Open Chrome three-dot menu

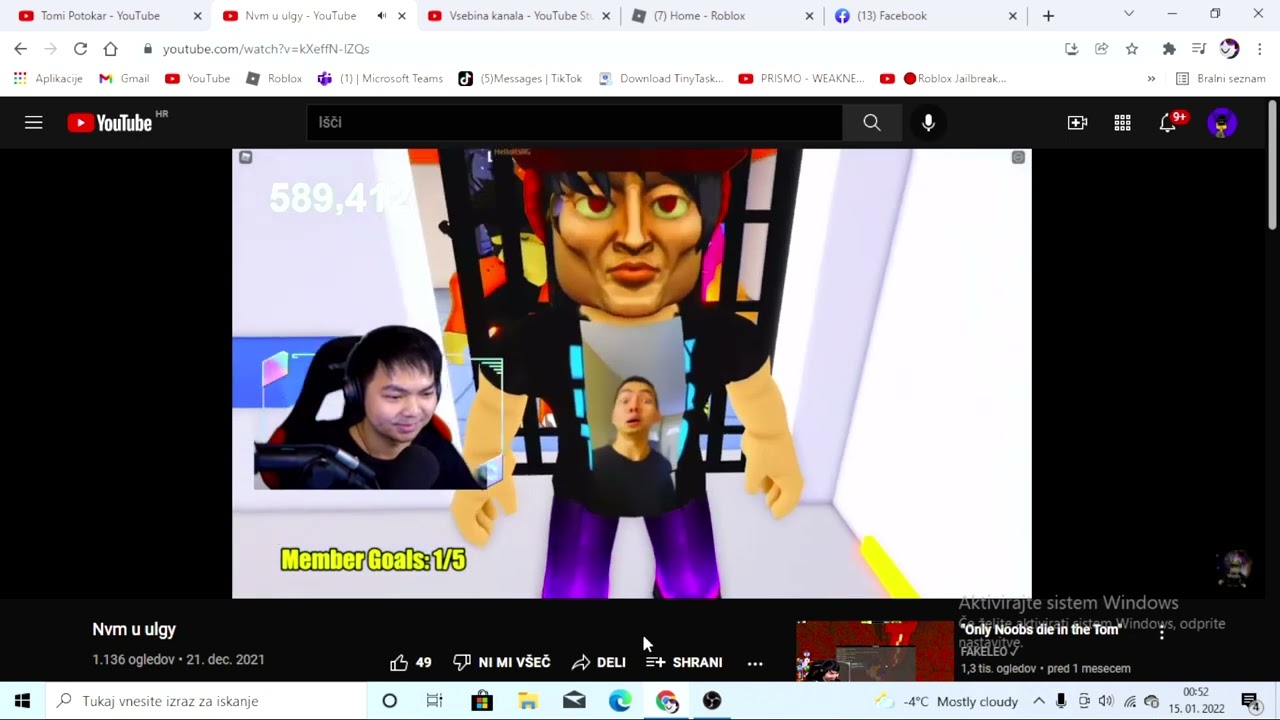[1259, 48]
